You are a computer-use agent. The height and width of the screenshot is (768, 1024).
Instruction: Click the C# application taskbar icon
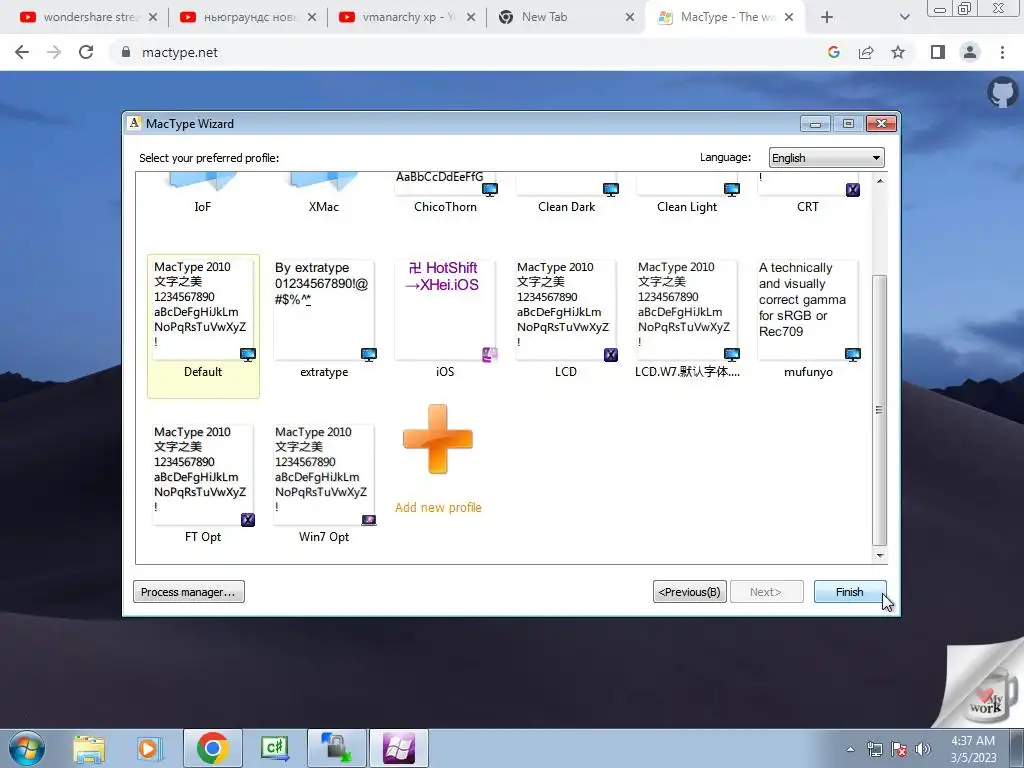pos(274,748)
